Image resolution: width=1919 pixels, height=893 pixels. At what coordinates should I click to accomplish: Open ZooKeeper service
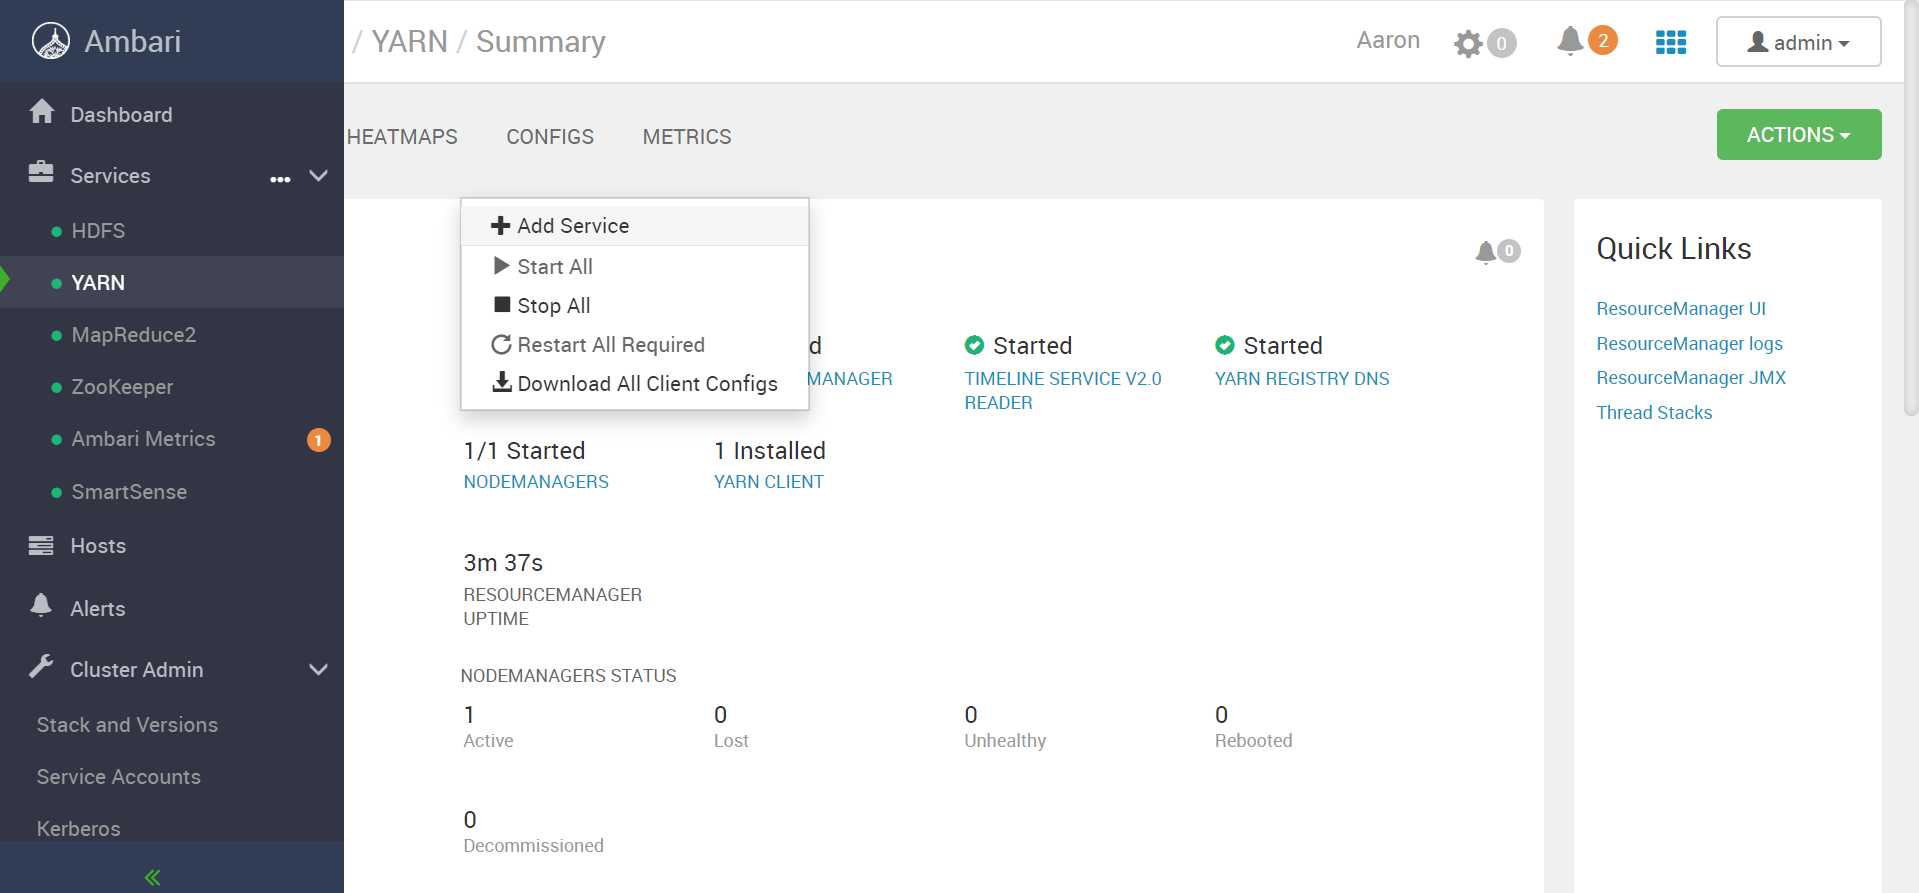122,387
